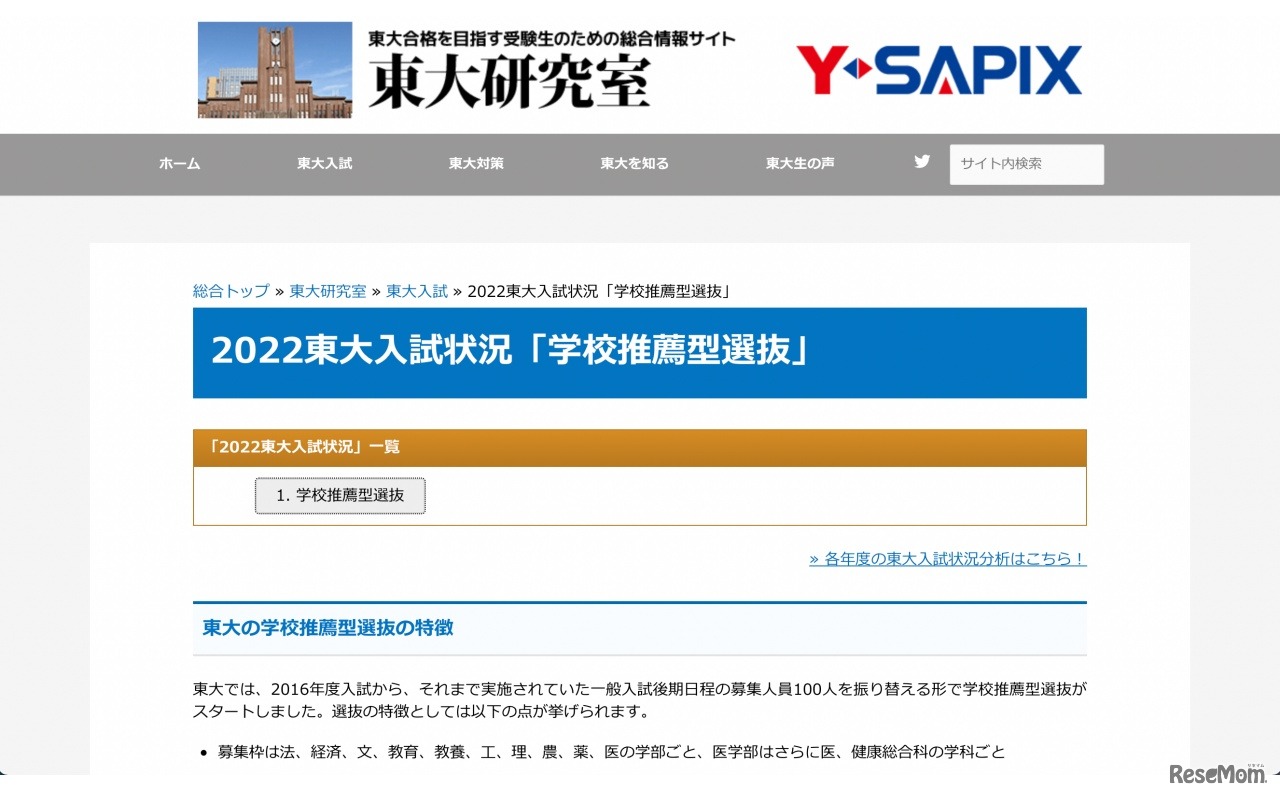1280x797 pixels.
Task: Click the 1. 学校推薦型選抜 button
Action: (339, 495)
